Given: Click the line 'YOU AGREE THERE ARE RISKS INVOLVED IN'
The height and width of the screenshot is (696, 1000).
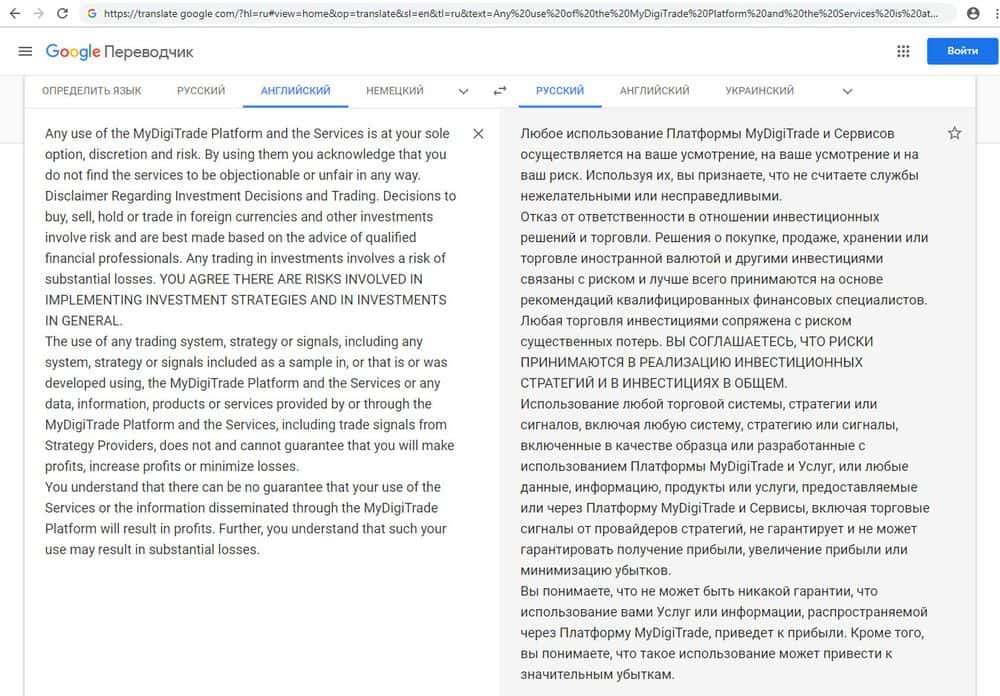Looking at the screenshot, I should pos(291,279).
